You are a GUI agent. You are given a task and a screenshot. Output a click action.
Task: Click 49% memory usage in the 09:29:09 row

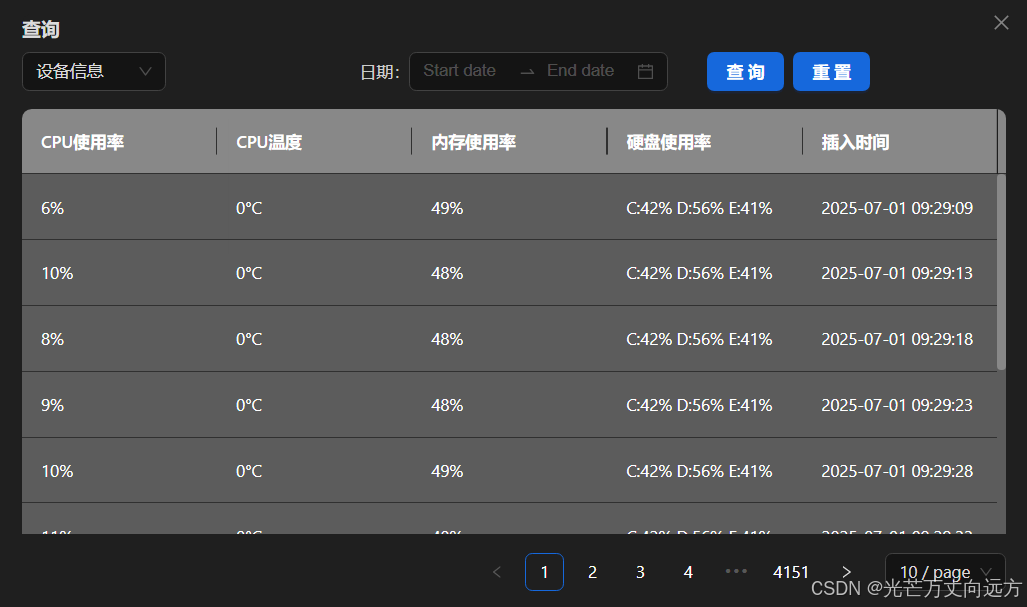(447, 208)
